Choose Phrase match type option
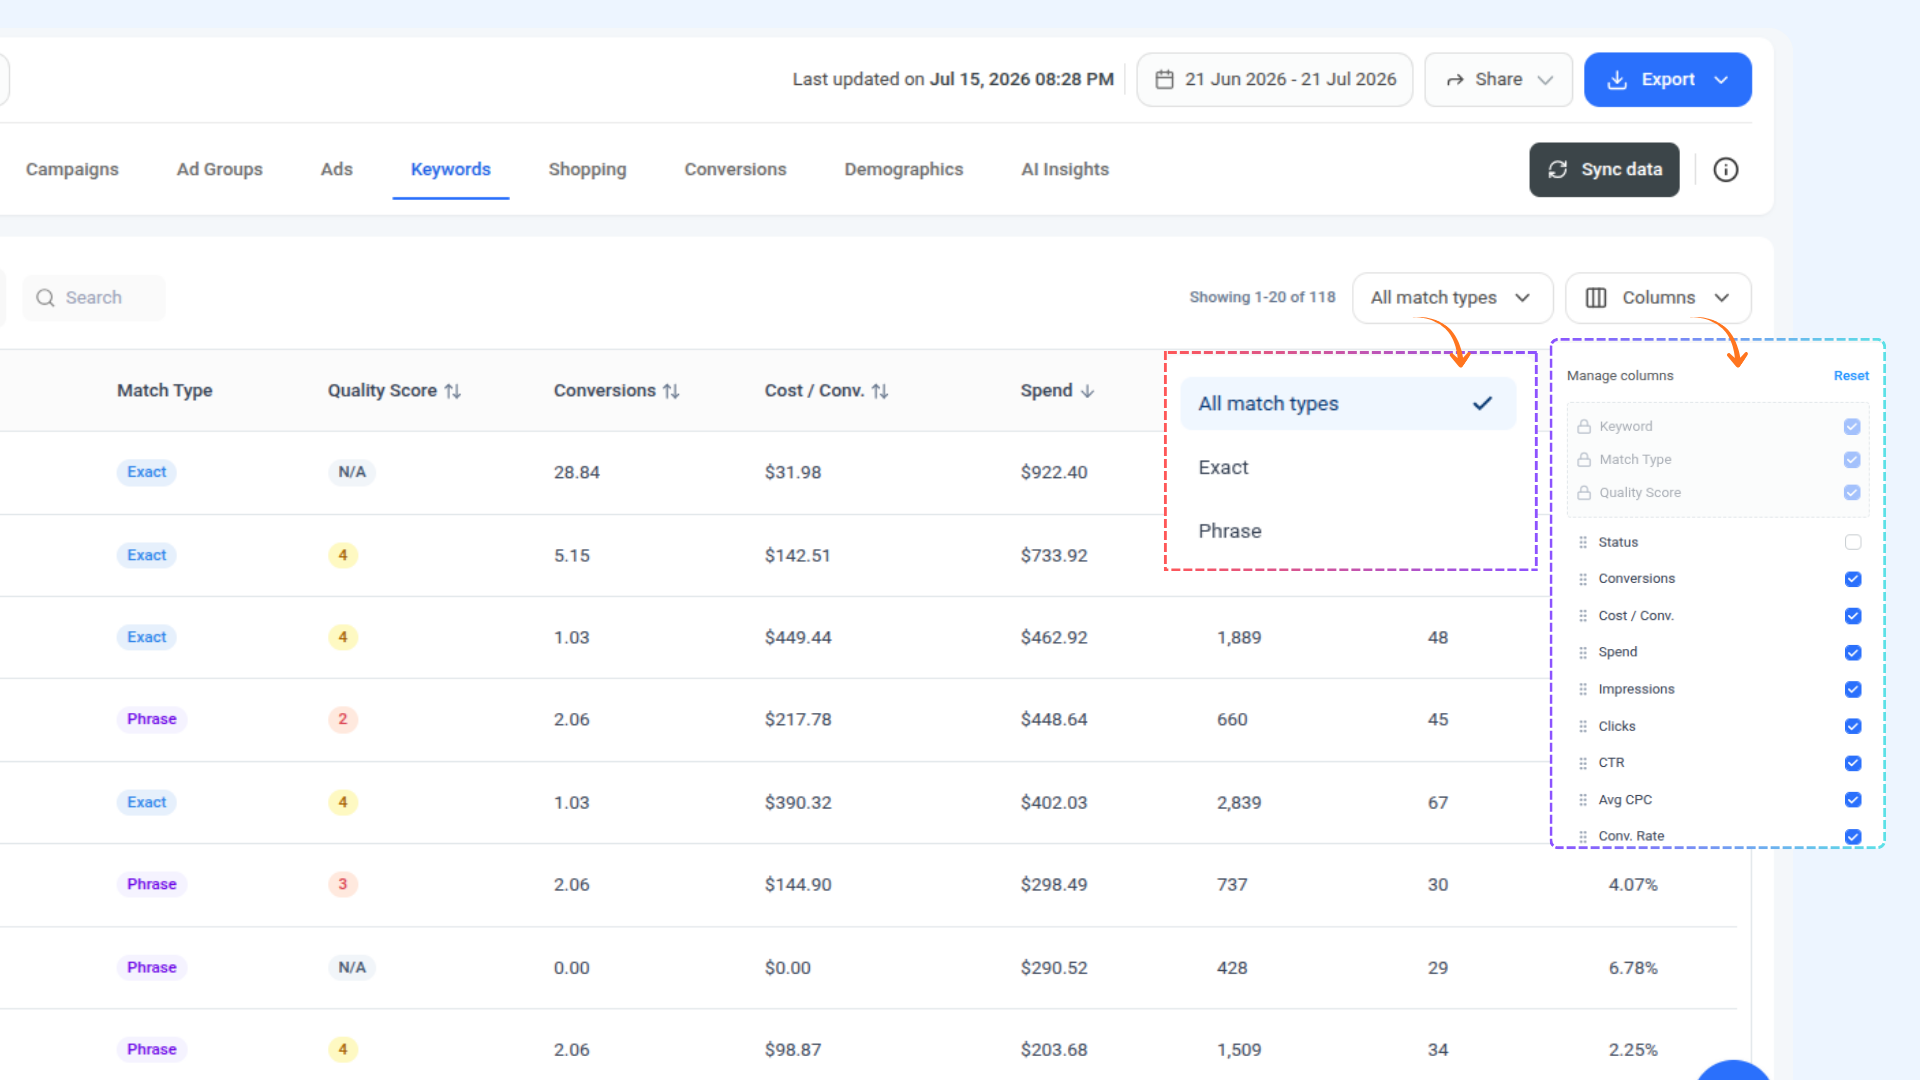This screenshot has width=1920, height=1080. click(x=1348, y=531)
